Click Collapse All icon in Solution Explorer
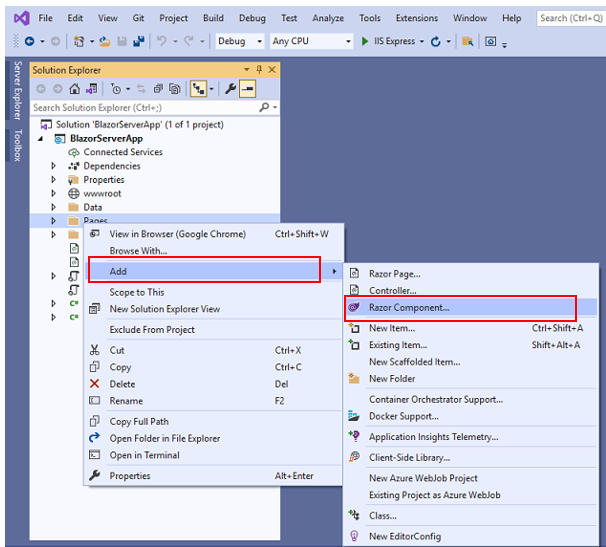 point(158,89)
